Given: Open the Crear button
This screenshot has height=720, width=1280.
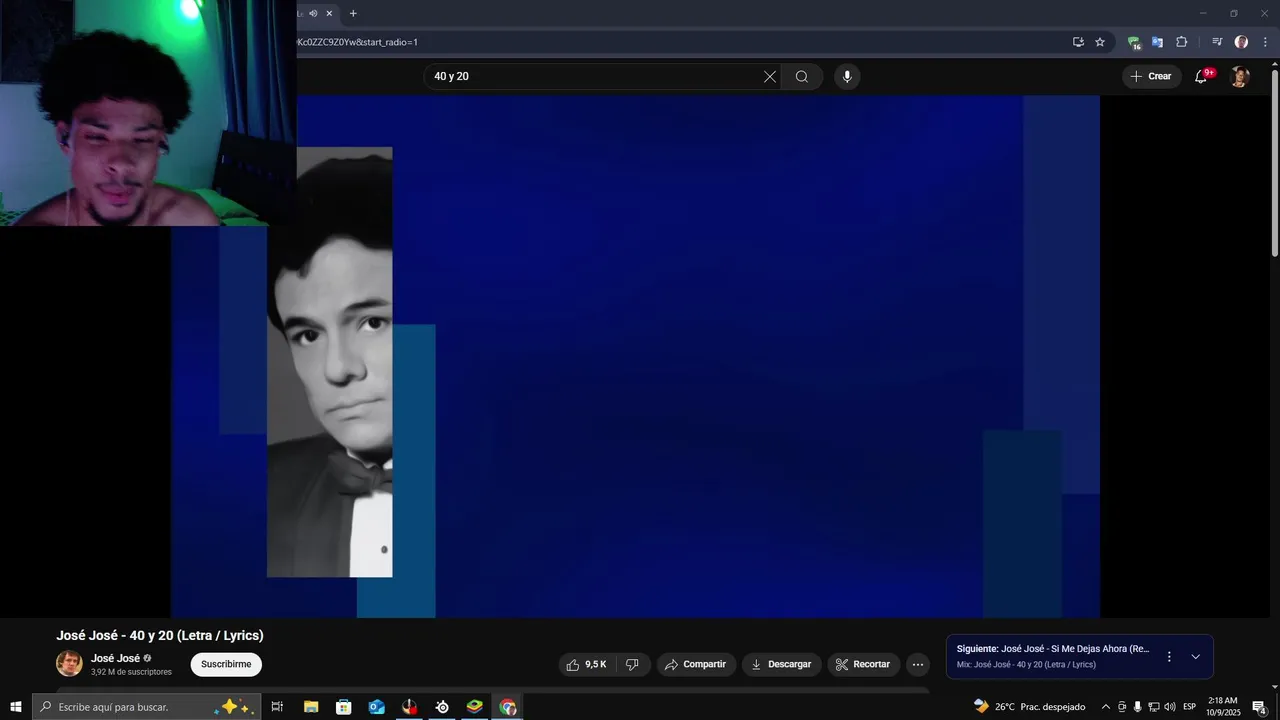Looking at the screenshot, I should click(x=1150, y=77).
